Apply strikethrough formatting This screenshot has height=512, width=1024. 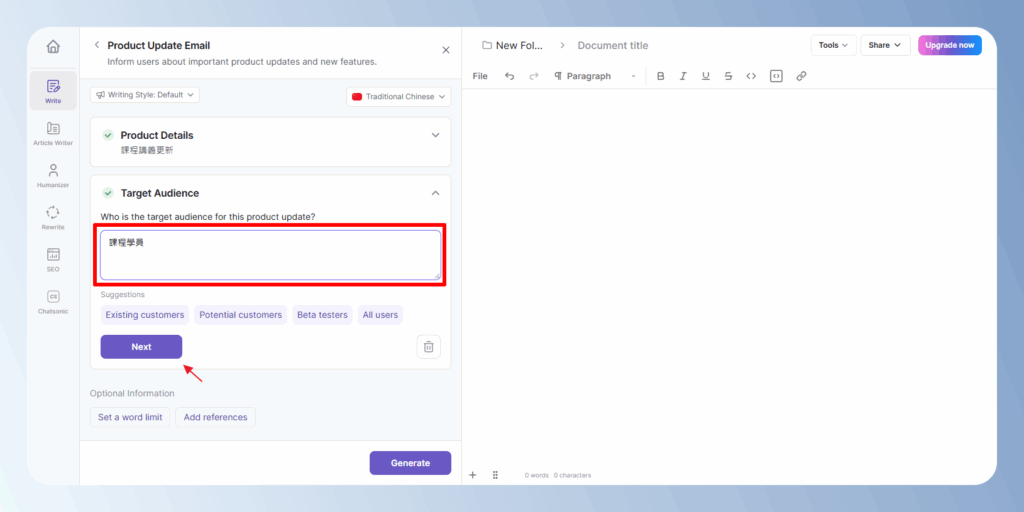[728, 76]
